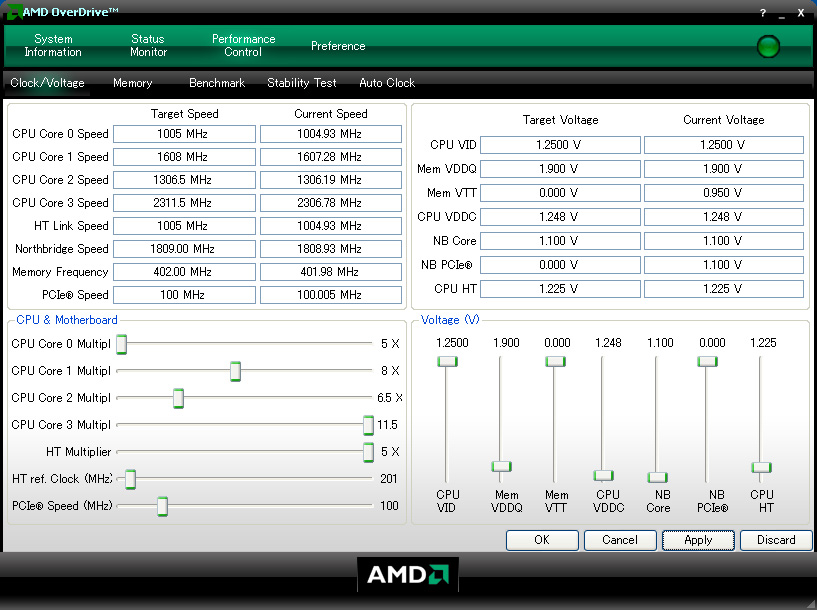The height and width of the screenshot is (610, 817).
Task: Open the System Information menu
Action: point(53,45)
